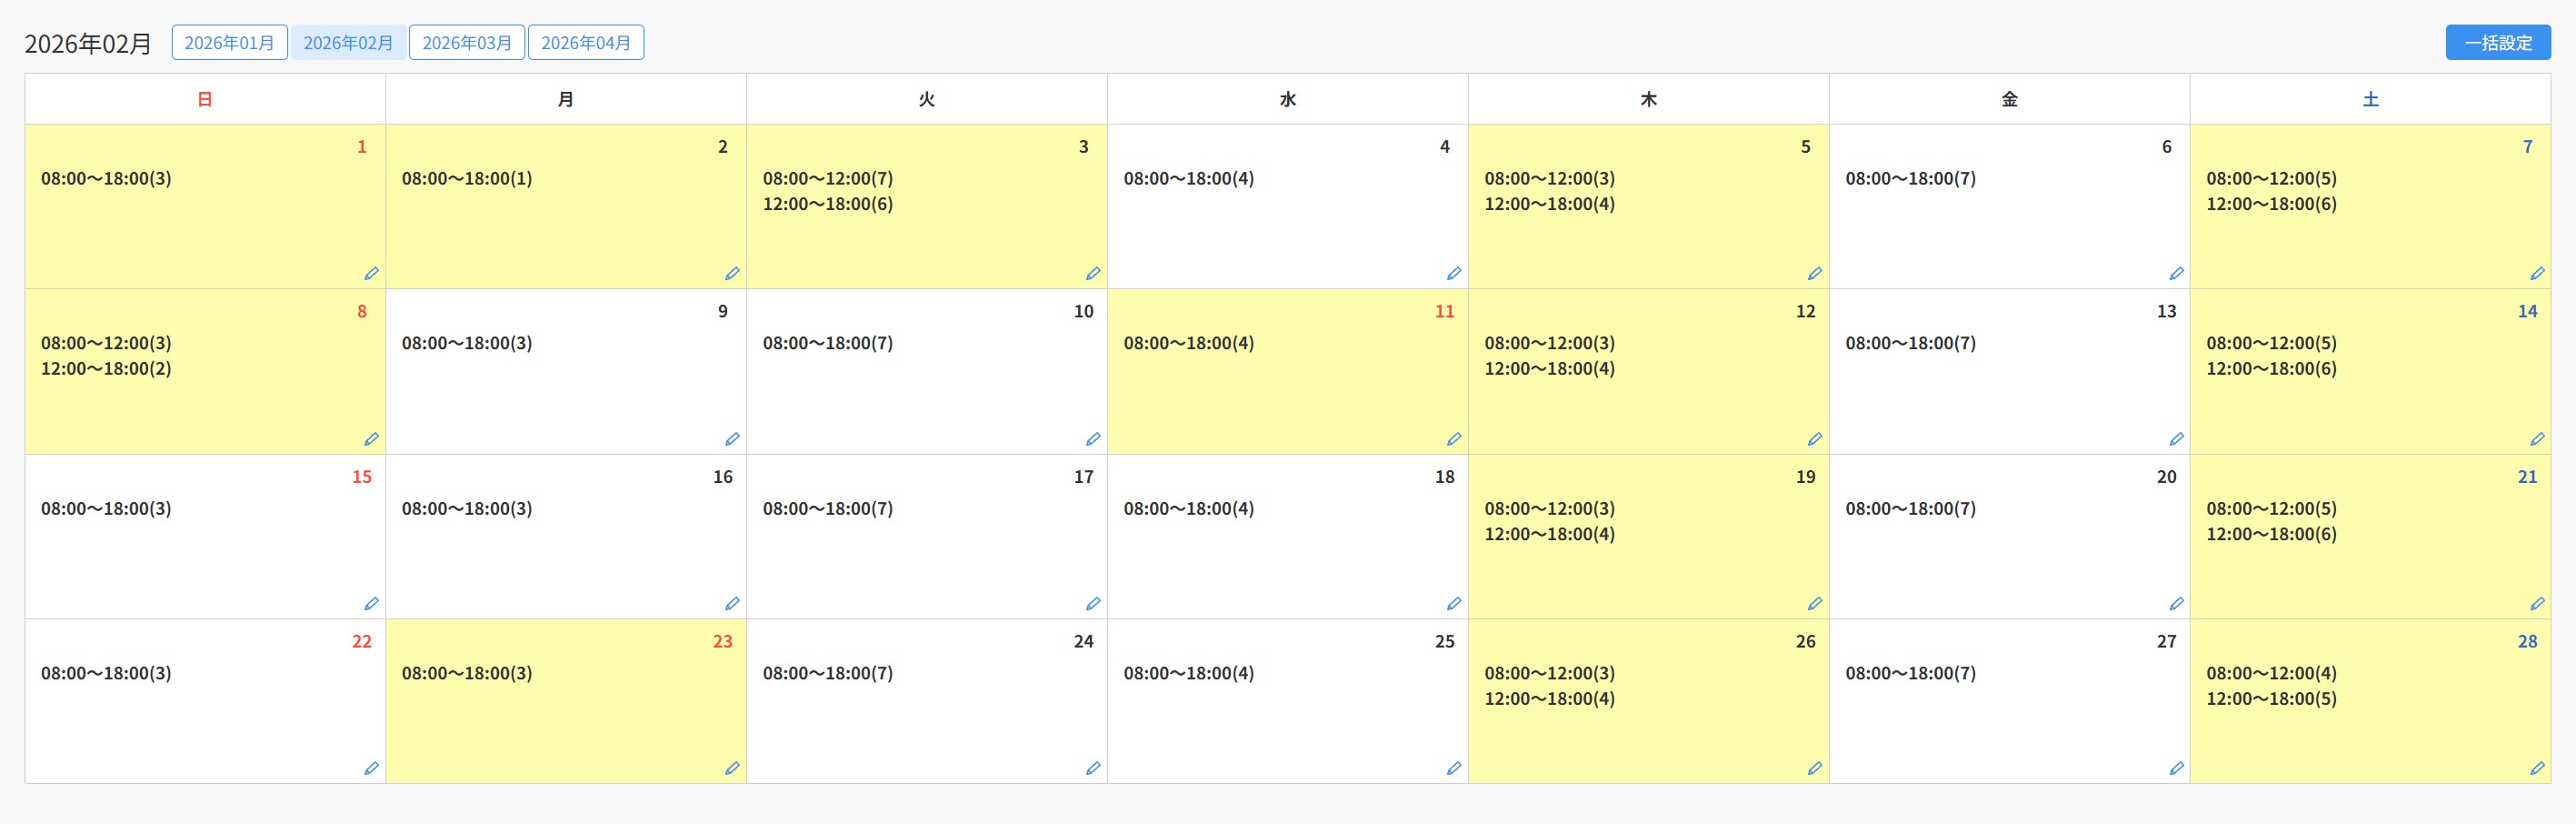Open the editor for February 7
This screenshot has height=824, width=2576.
pos(2537,273)
